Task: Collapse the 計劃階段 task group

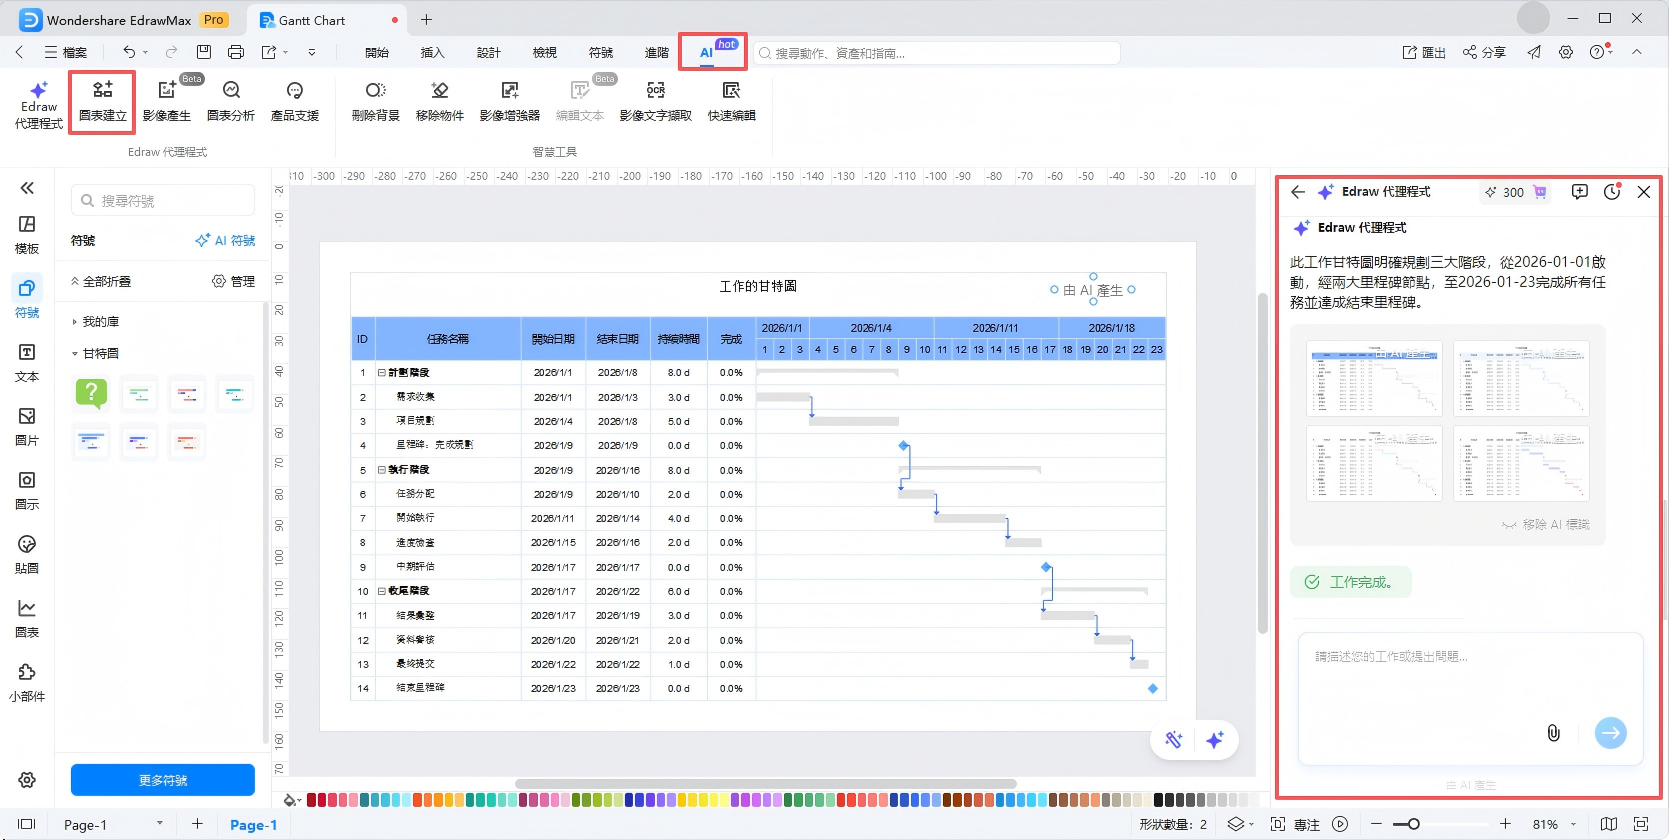Action: pos(381,372)
